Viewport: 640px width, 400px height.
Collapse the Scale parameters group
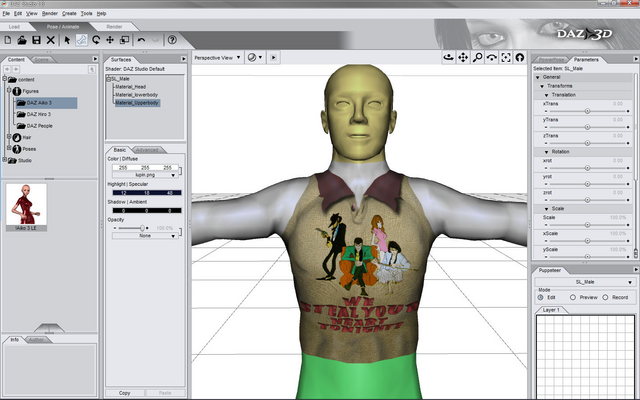pos(547,209)
